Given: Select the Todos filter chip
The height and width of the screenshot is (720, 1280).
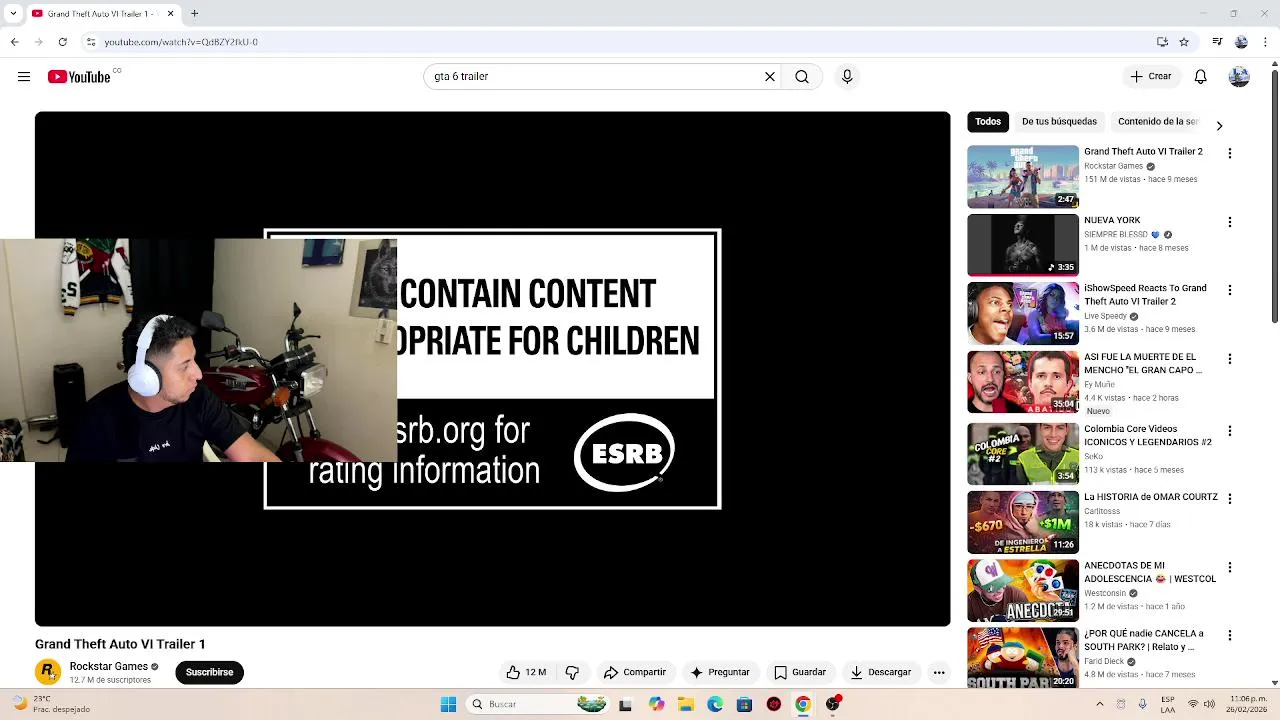Looking at the screenshot, I should (988, 122).
